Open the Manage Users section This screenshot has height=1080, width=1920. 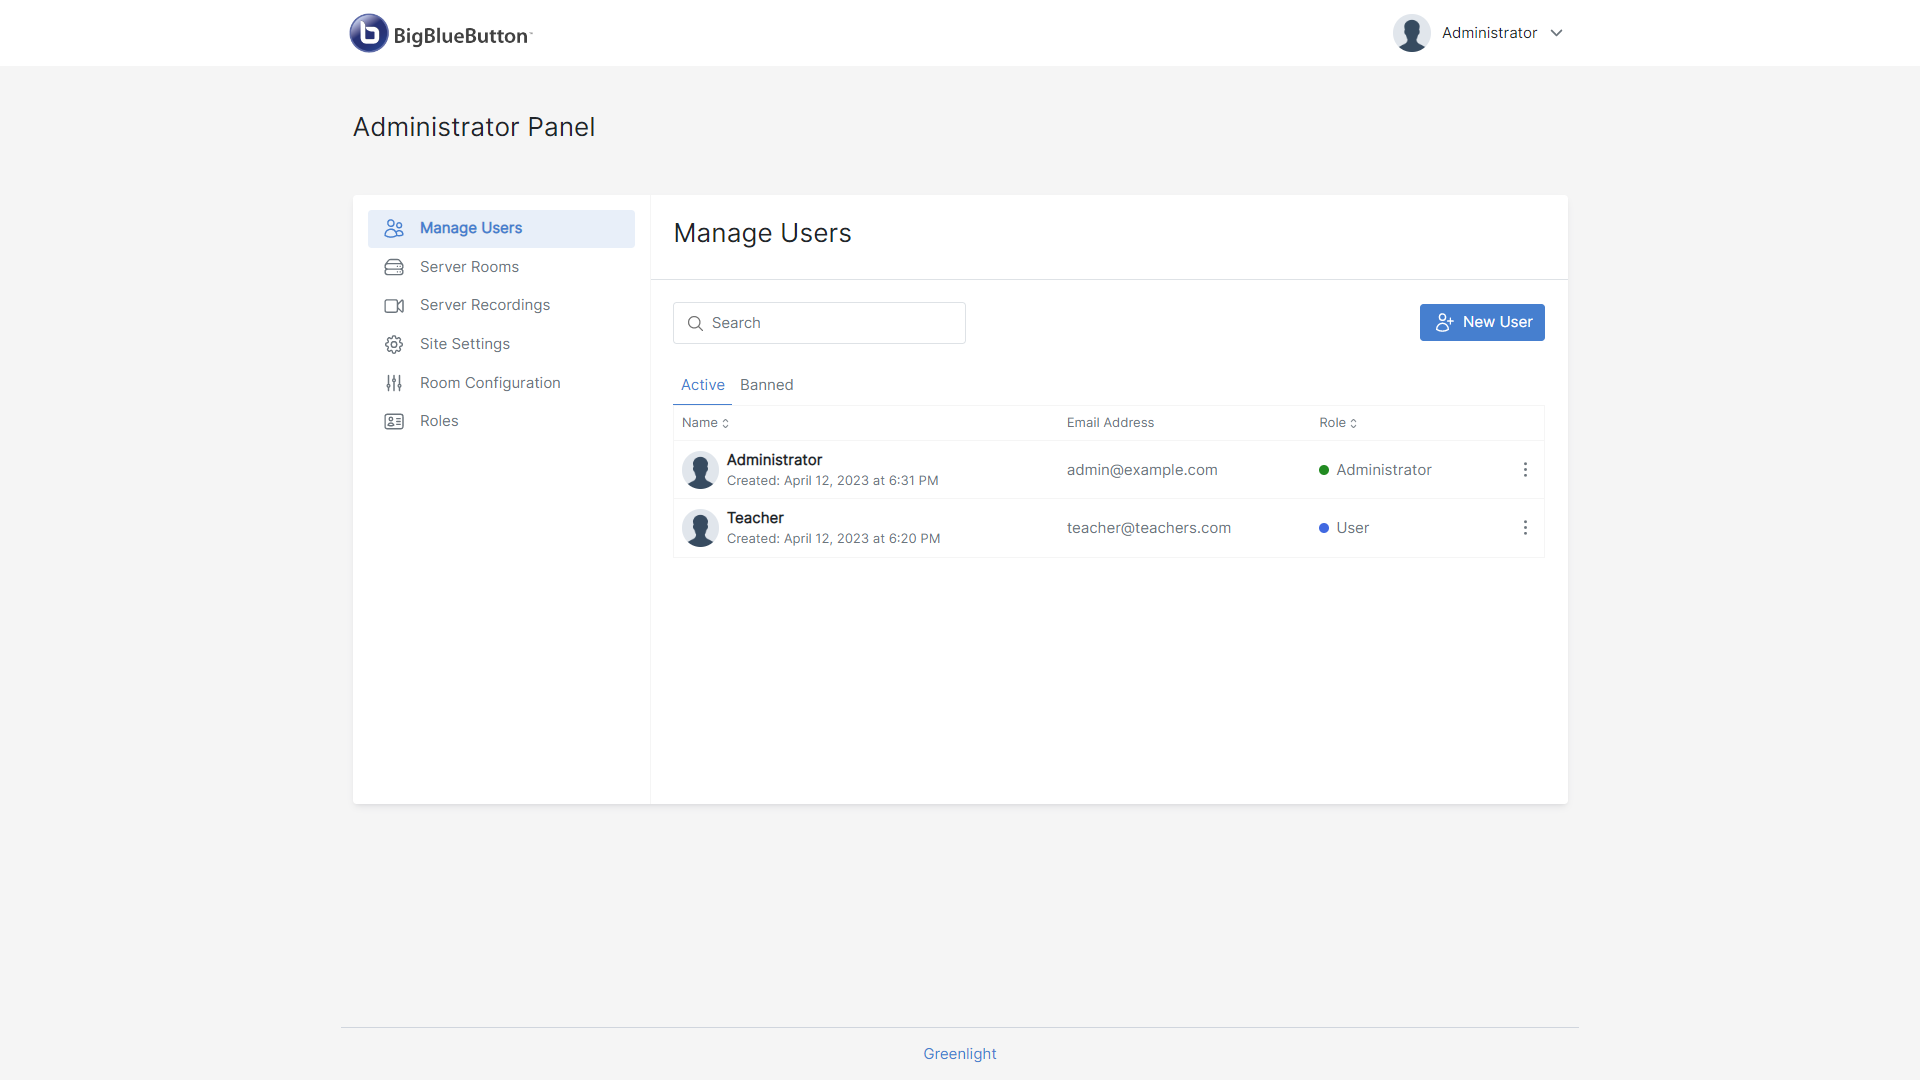(x=501, y=228)
